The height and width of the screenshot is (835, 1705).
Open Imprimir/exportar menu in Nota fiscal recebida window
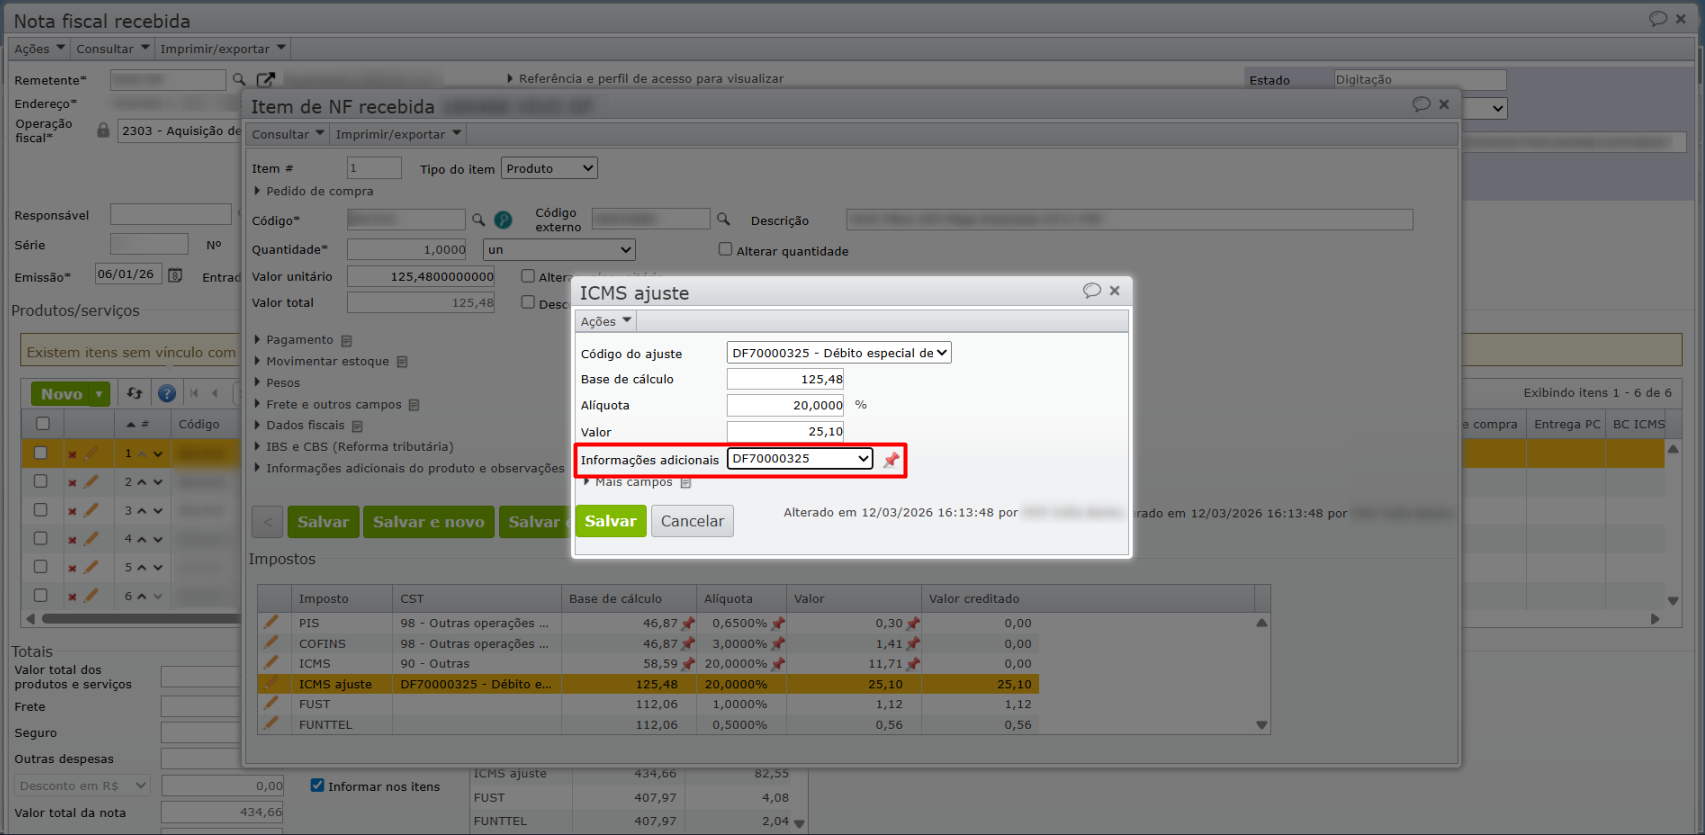(223, 48)
